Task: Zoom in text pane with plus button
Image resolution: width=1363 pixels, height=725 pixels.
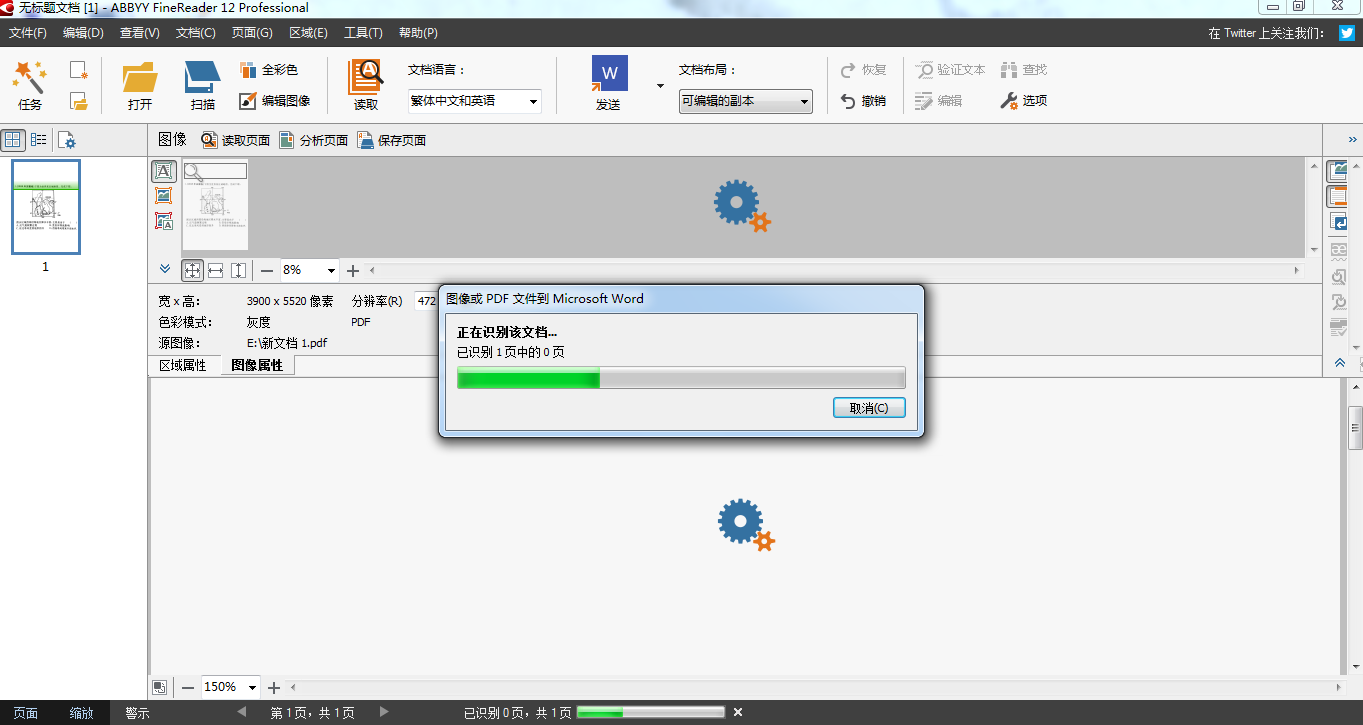Action: pos(274,688)
